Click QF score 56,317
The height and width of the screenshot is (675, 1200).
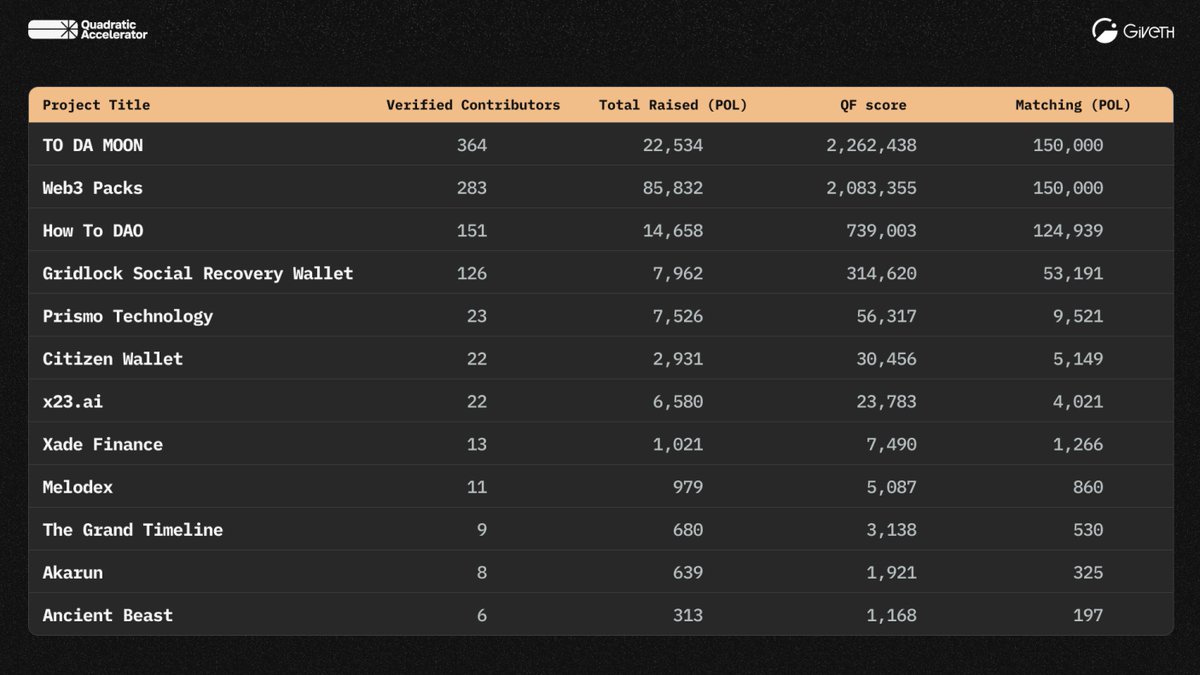point(886,316)
